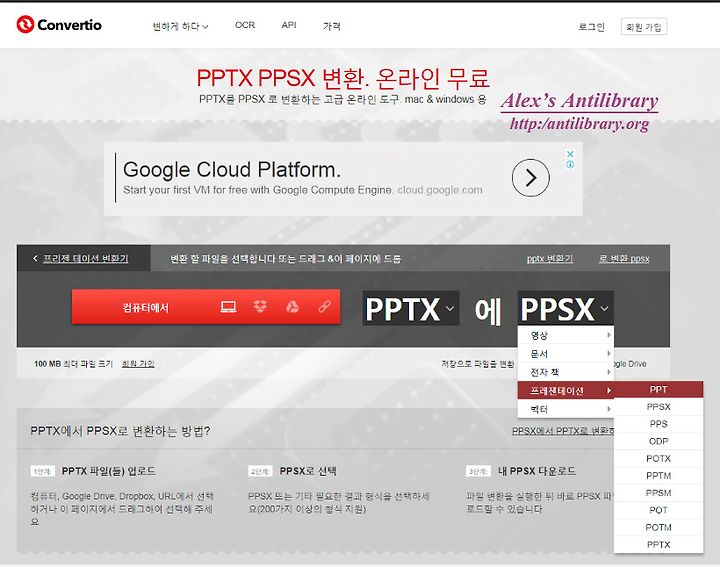This screenshot has height=567, width=720.
Task: Click the Google Cloud Platform ad headline
Action: click(232, 169)
